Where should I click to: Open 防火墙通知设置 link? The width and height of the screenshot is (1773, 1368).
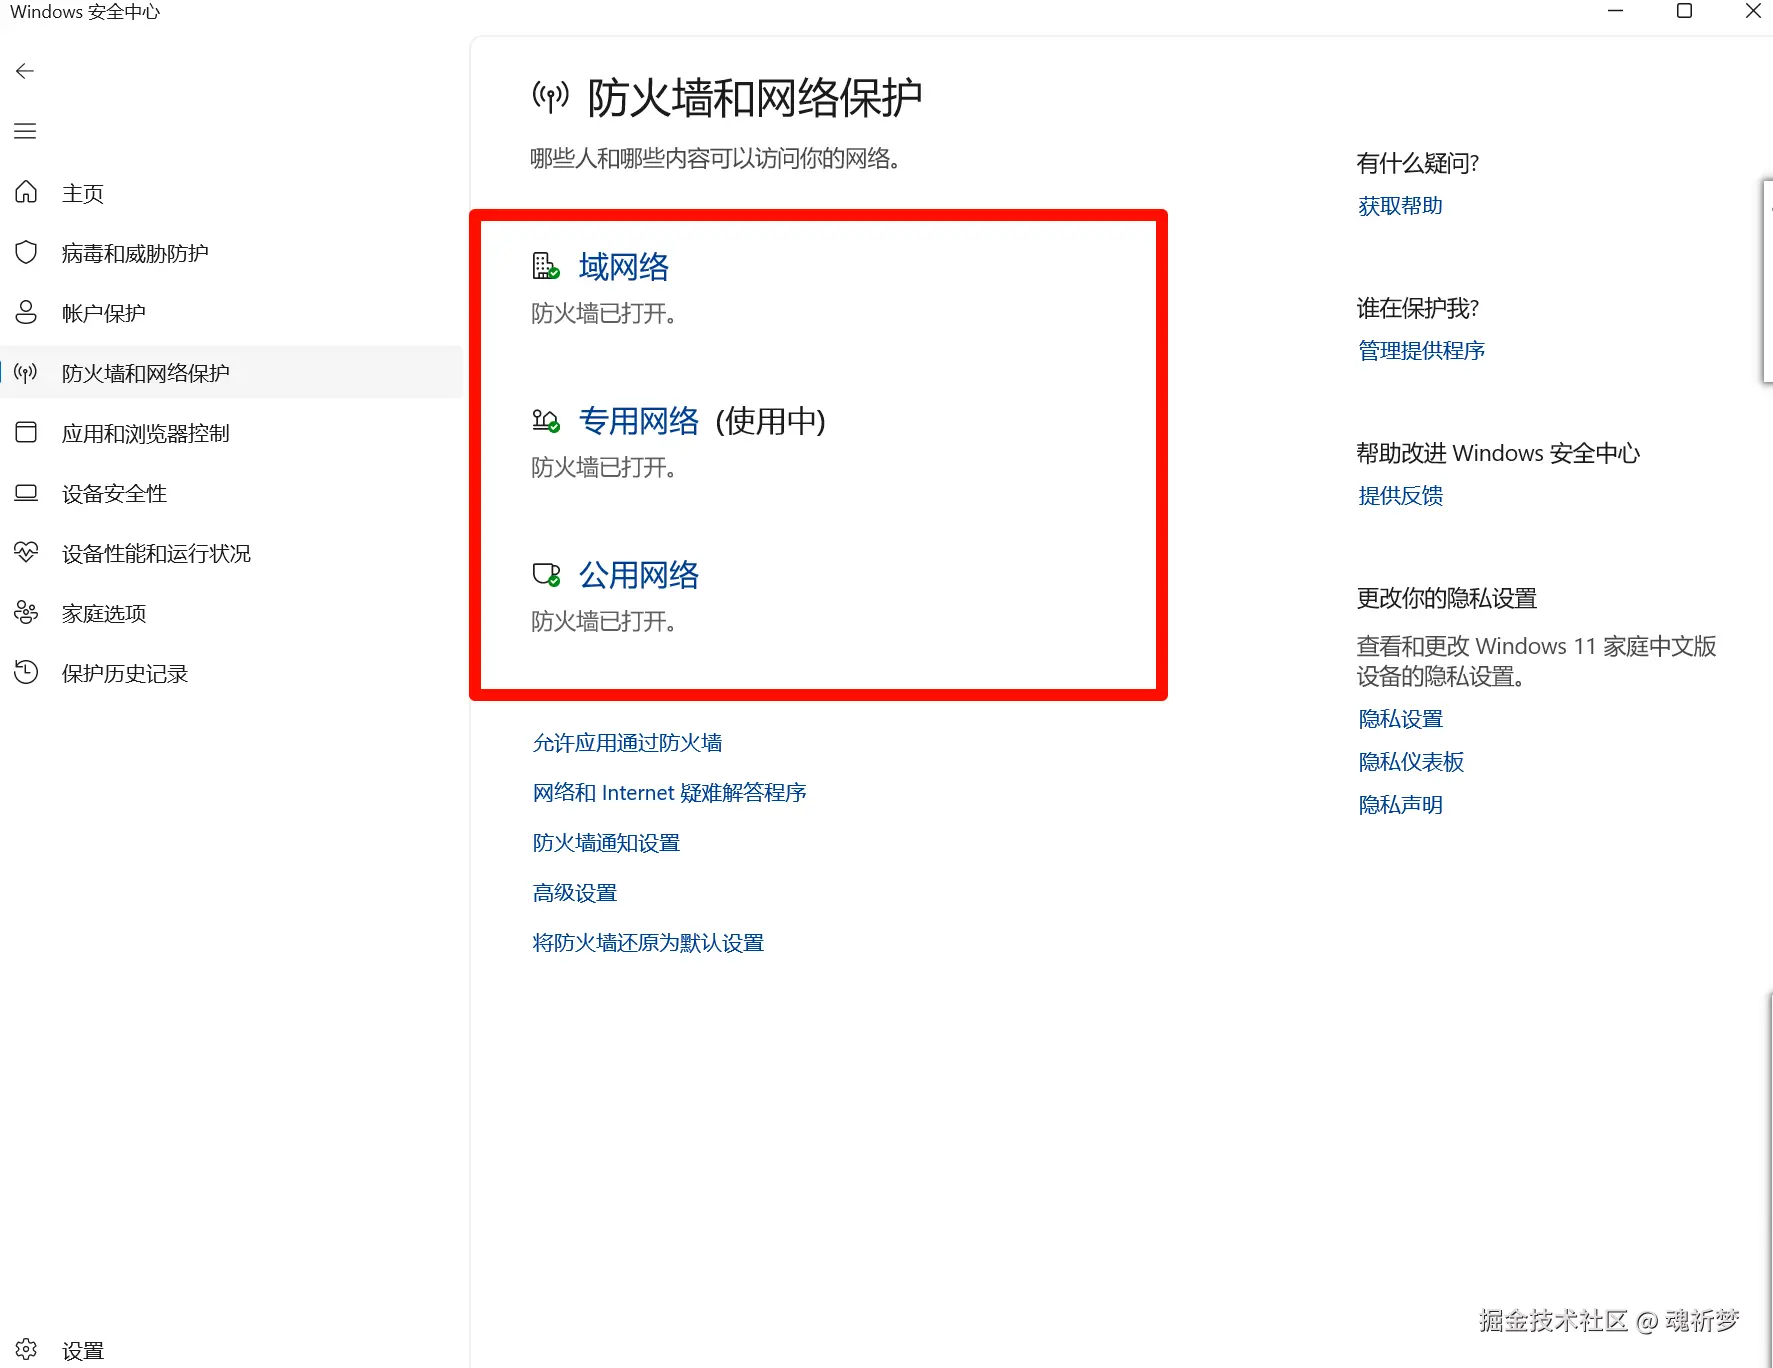click(606, 843)
